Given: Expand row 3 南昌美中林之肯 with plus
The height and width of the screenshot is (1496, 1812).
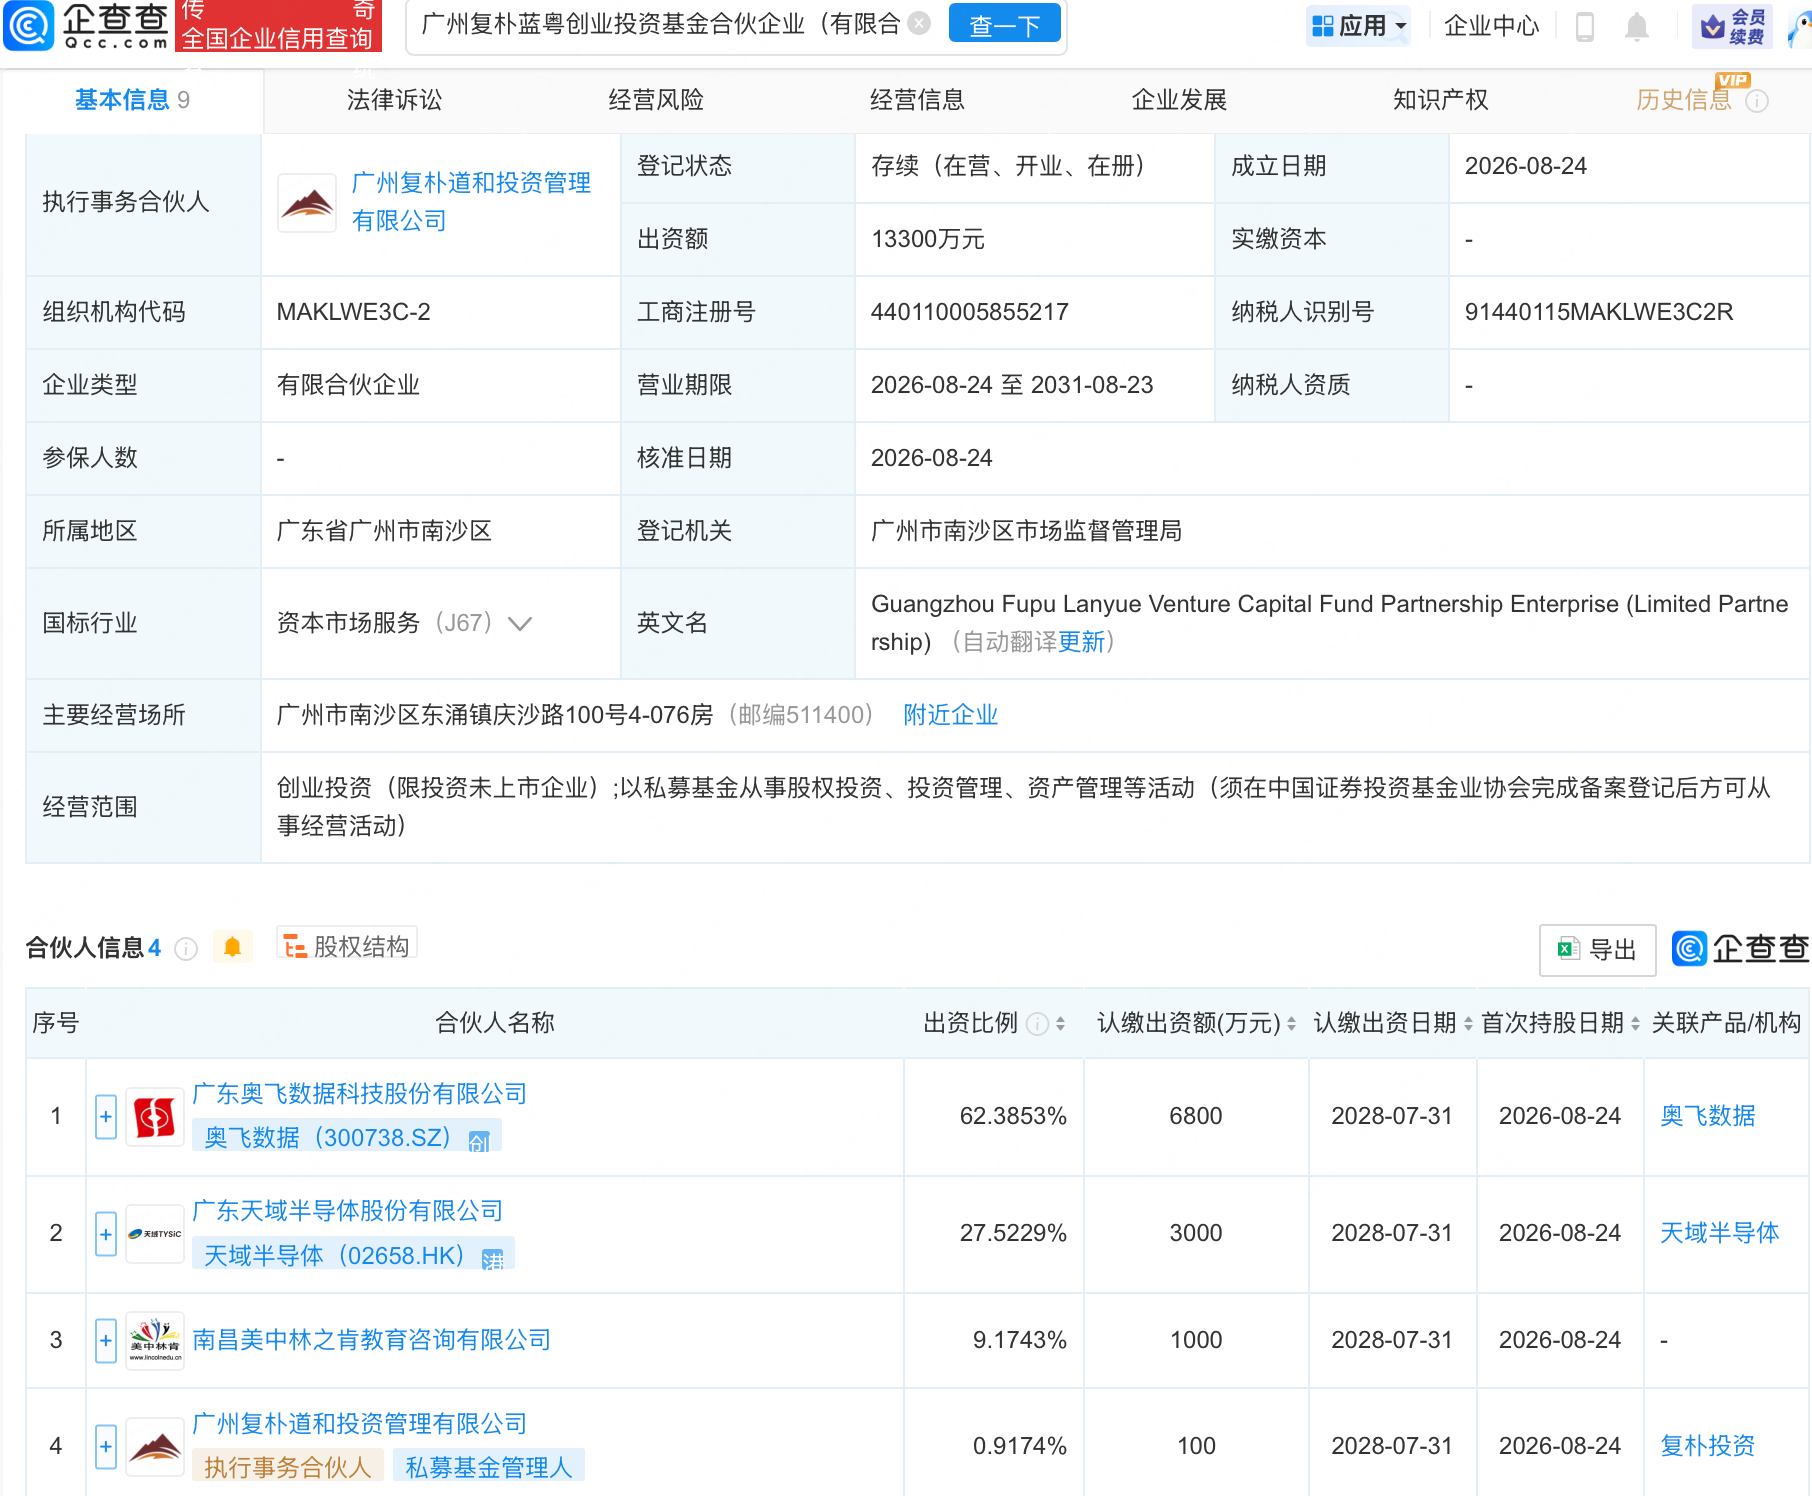Looking at the screenshot, I should tap(106, 1341).
